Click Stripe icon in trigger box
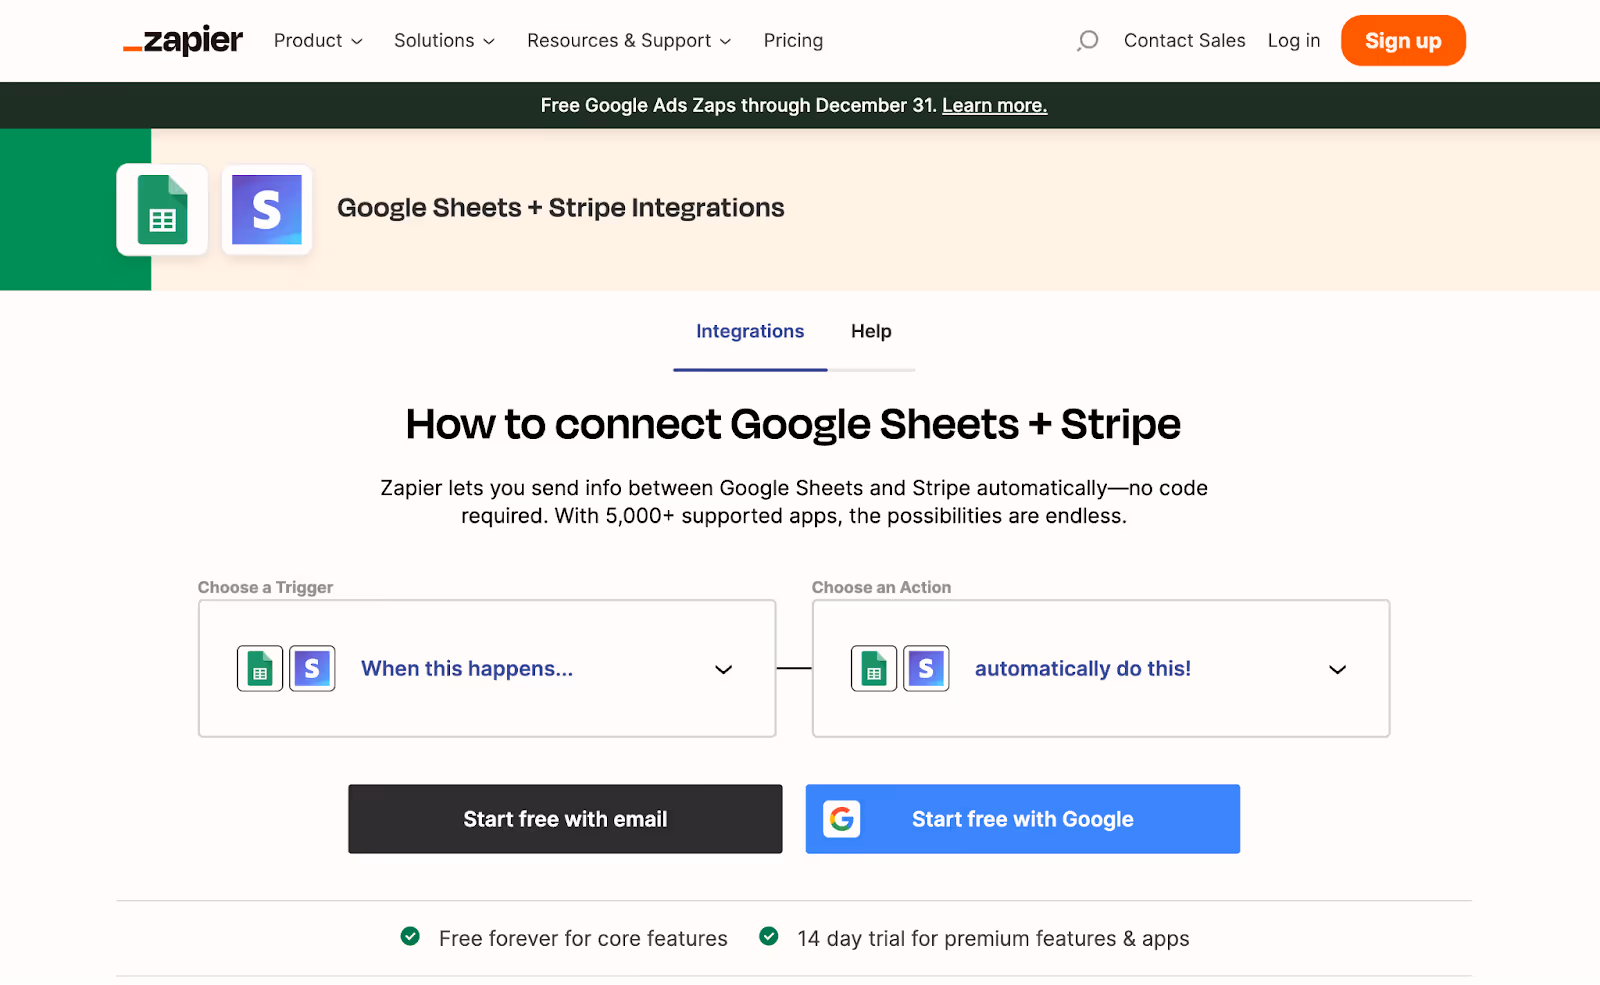1600x985 pixels. pyautogui.click(x=312, y=669)
